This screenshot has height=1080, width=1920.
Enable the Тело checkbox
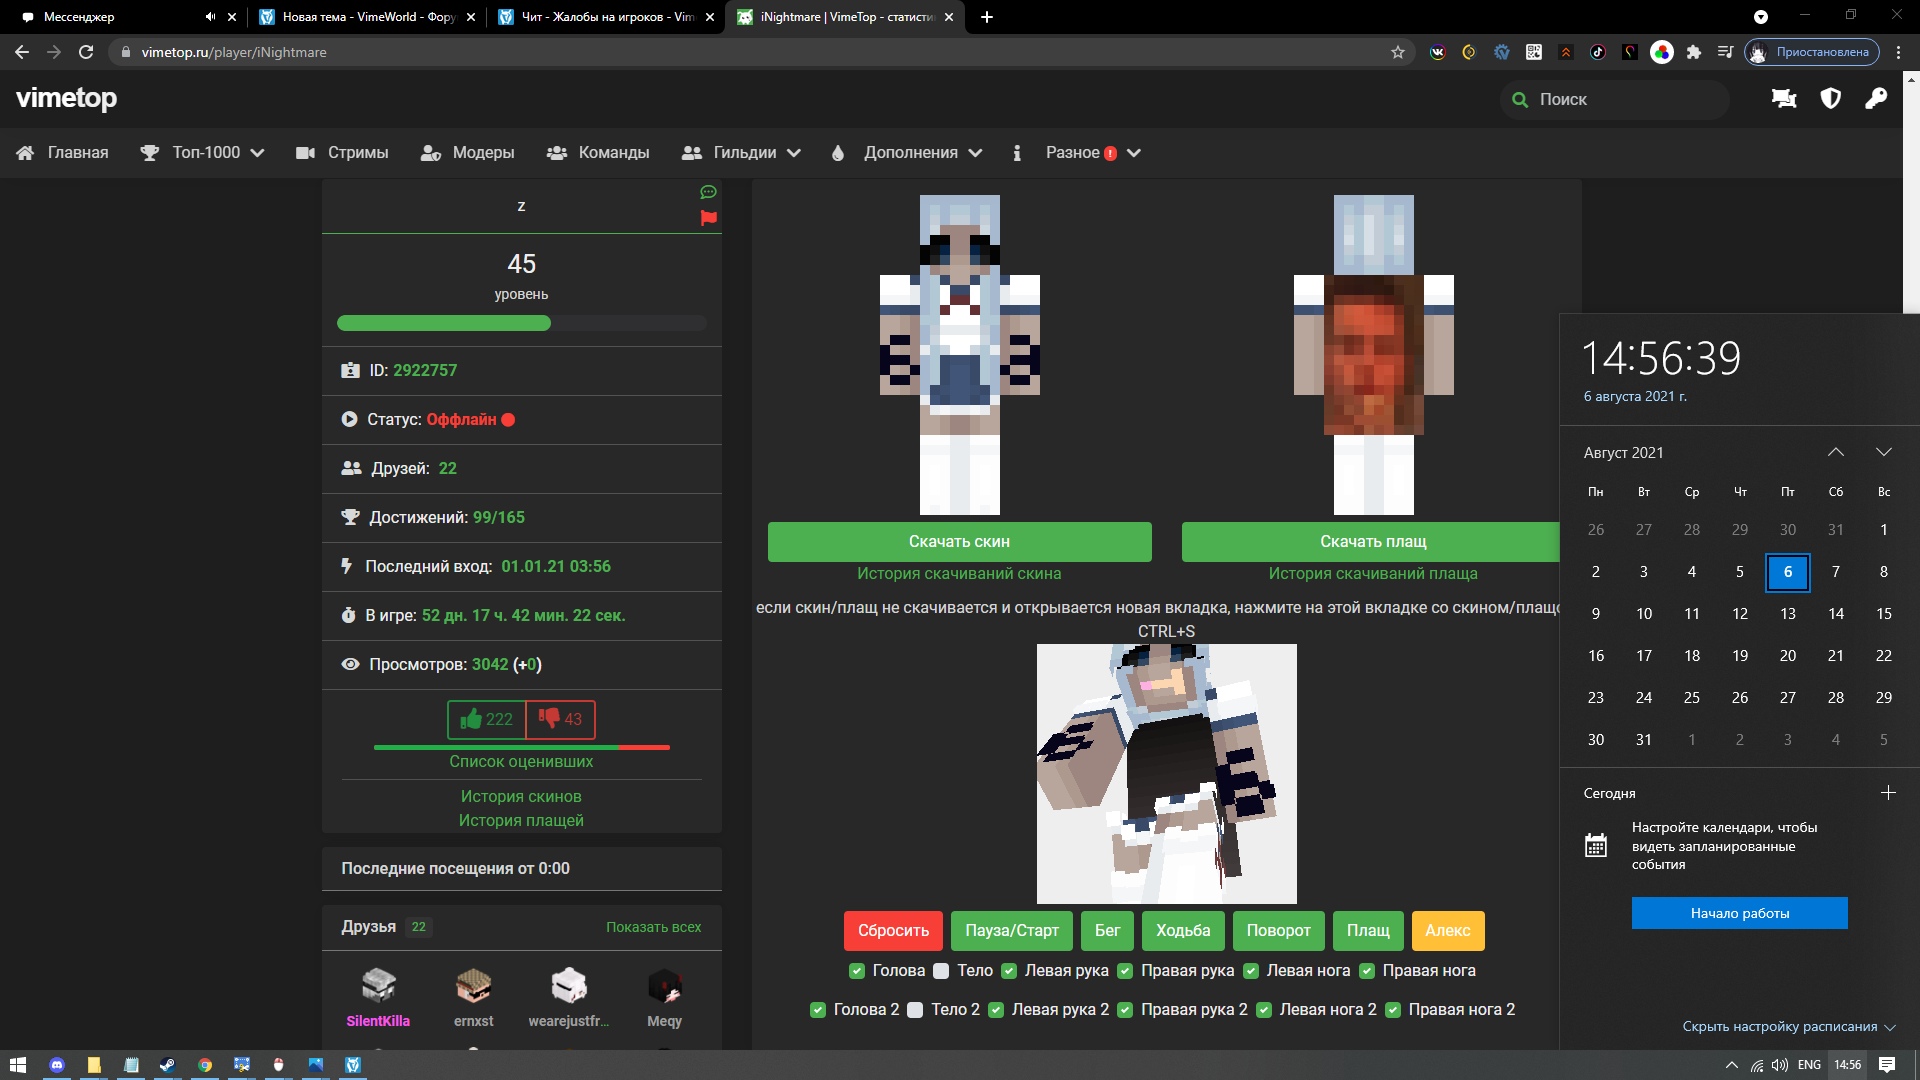coord(941,971)
